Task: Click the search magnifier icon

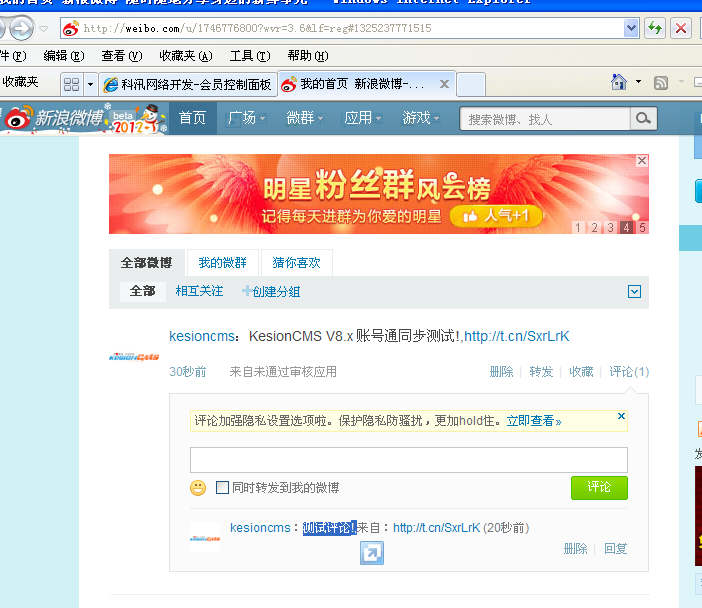Action: 643,119
